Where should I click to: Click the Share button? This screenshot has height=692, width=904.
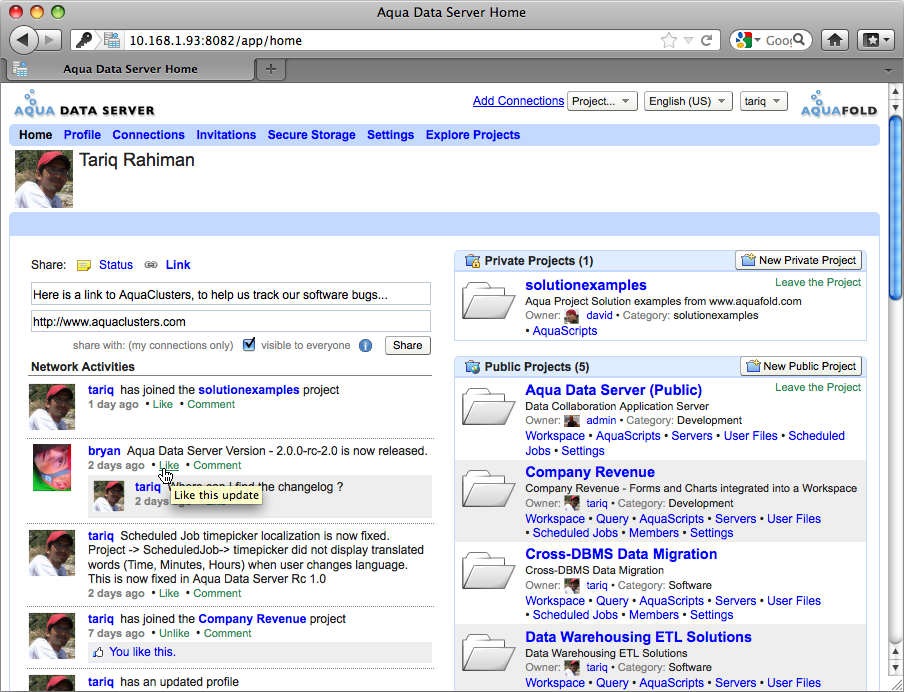[x=408, y=345]
